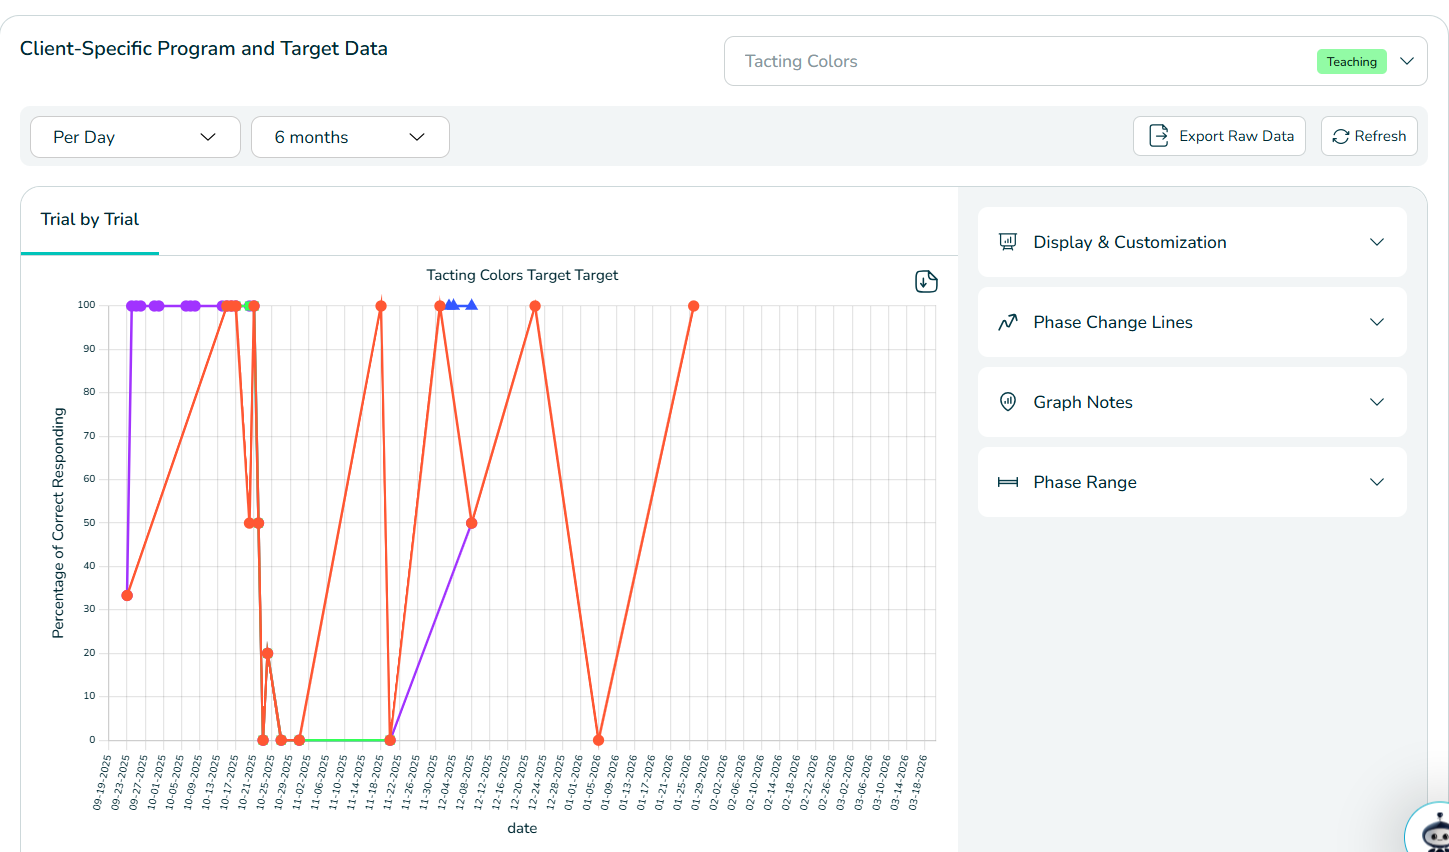1449x852 pixels.
Task: Click the Teaching status badge
Action: 1351,62
